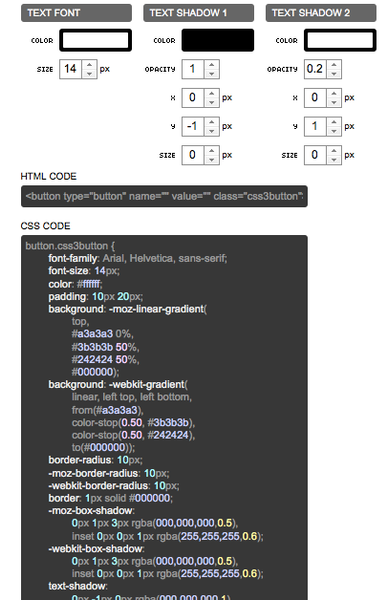Increase Text Shadow 2 size up arrow
The width and height of the screenshot is (388, 600).
point(334,151)
